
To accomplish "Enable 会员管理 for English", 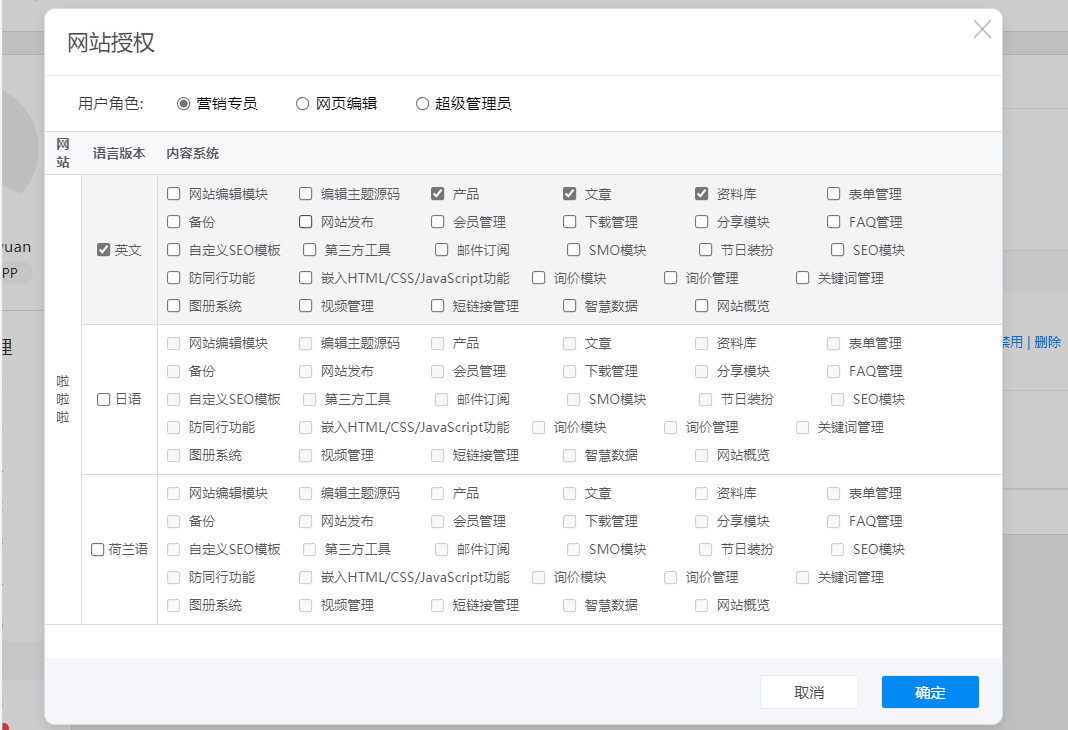I will [x=437, y=221].
